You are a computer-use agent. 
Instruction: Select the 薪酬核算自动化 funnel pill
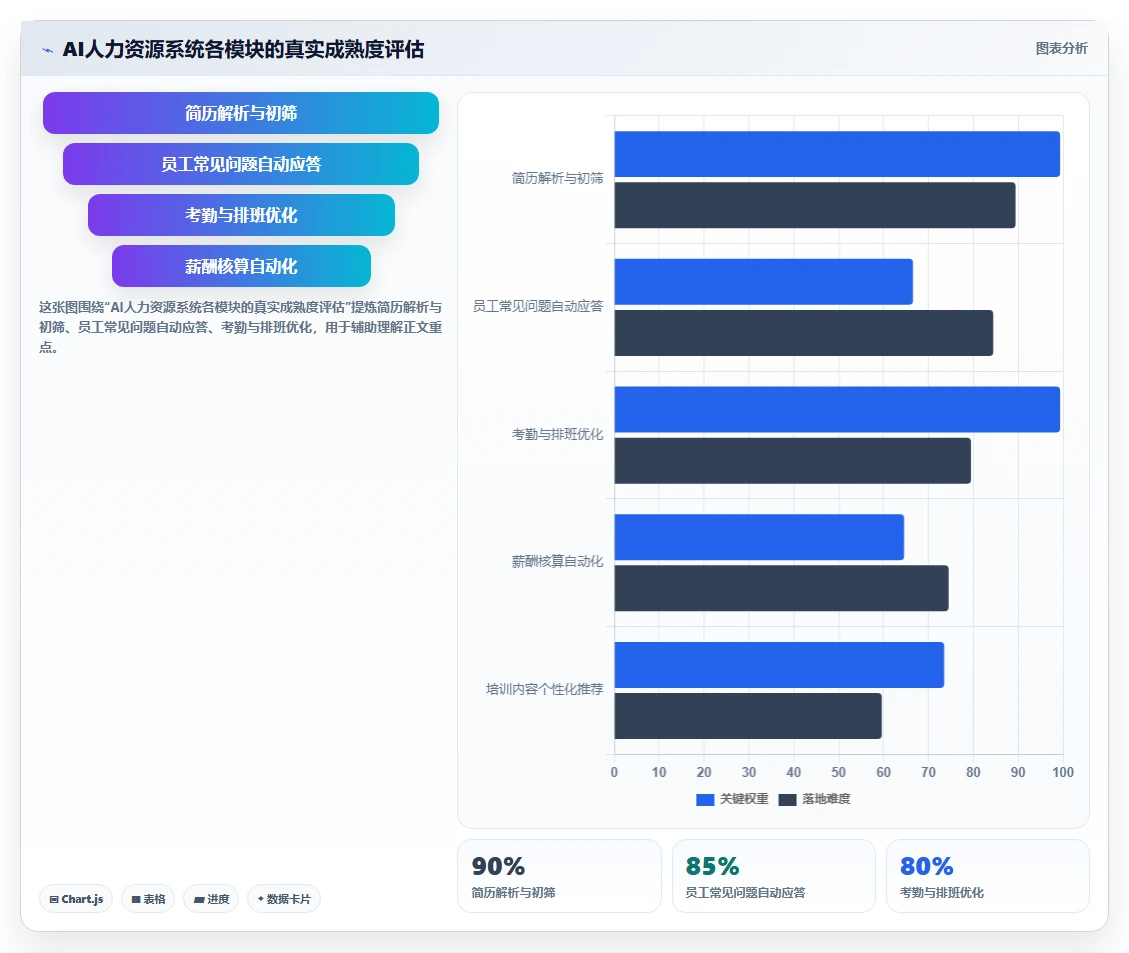tap(241, 266)
